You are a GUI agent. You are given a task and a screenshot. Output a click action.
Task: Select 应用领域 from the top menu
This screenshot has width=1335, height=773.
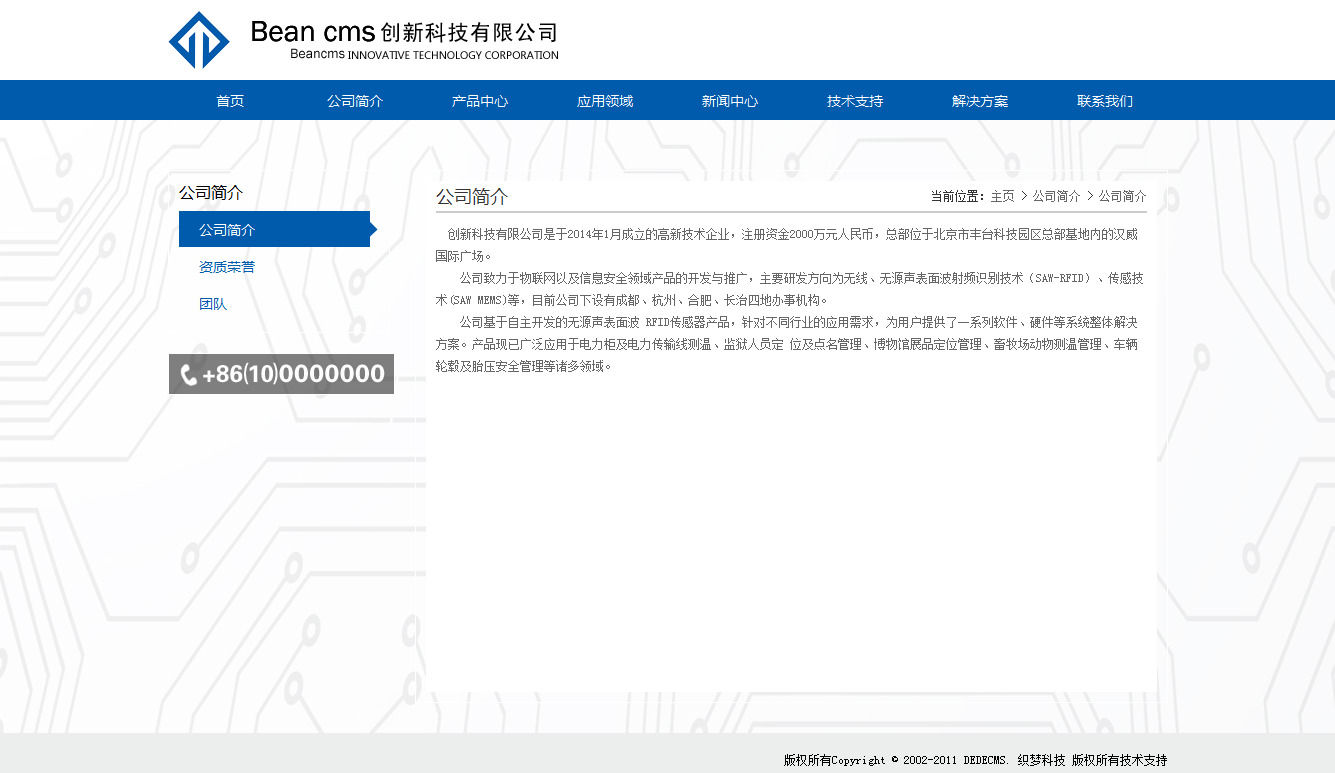click(605, 101)
